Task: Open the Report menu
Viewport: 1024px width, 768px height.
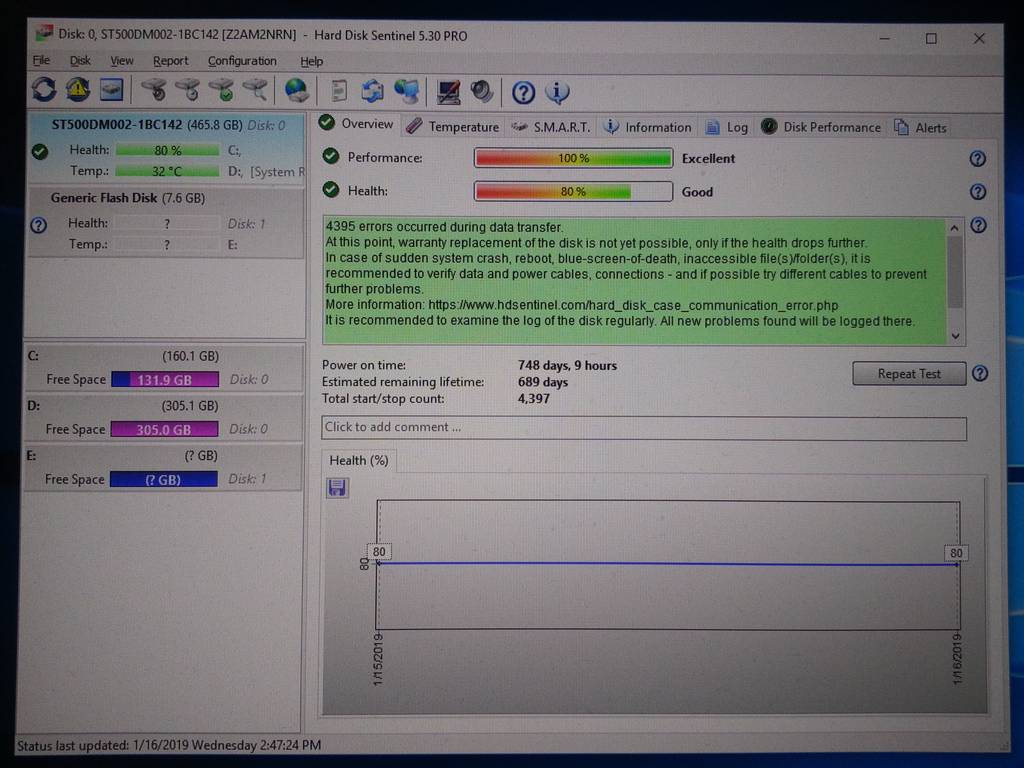Action: (x=170, y=61)
